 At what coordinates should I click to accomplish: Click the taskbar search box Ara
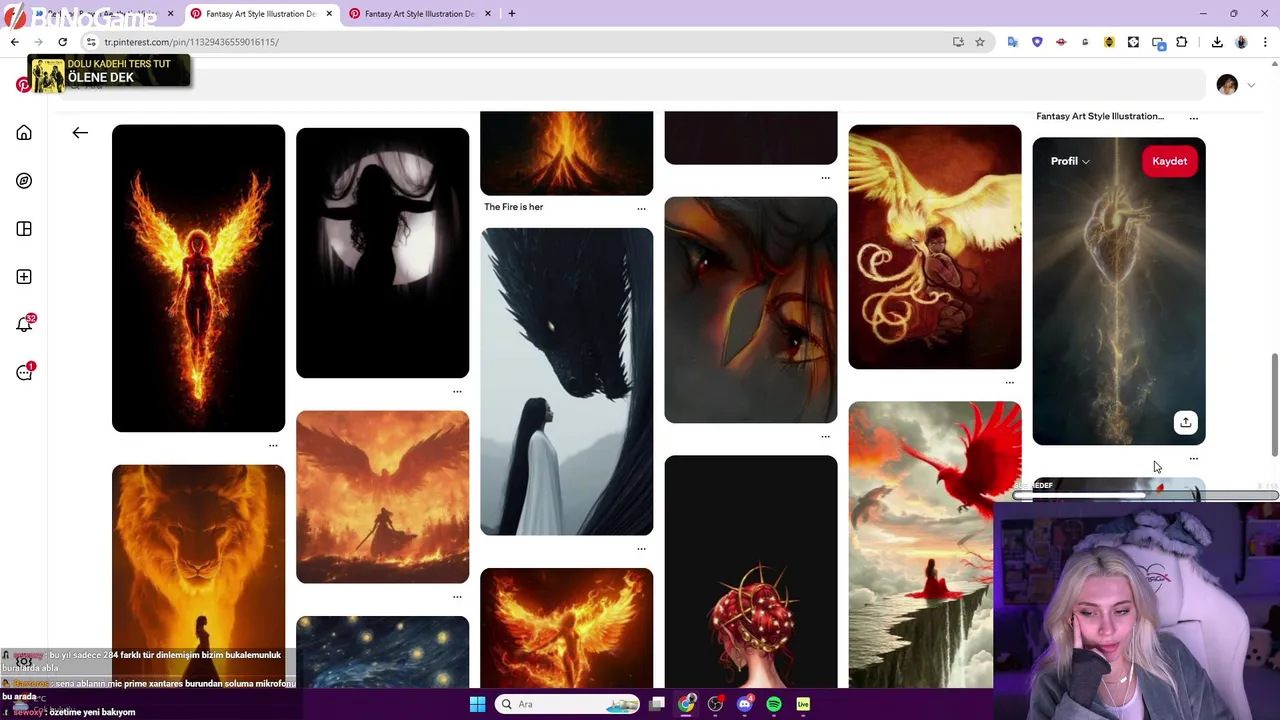567,704
